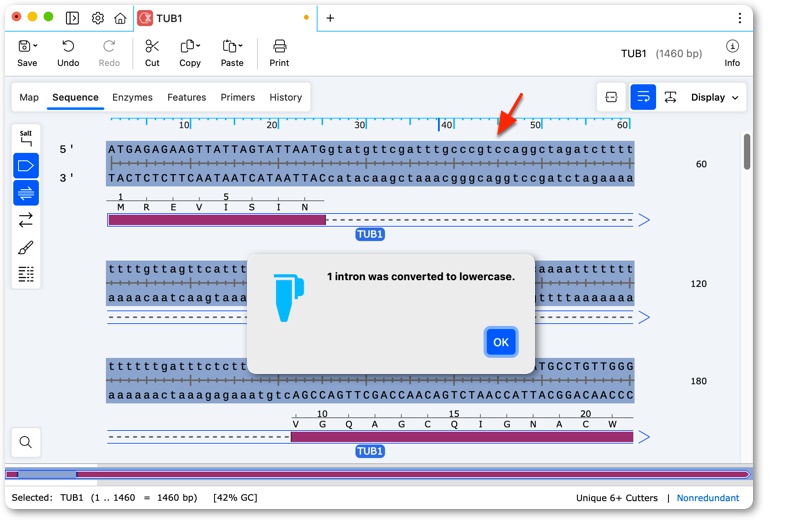Viewport: 791px width, 520px height.
Task: Open the Primers tab
Action: 238,97
